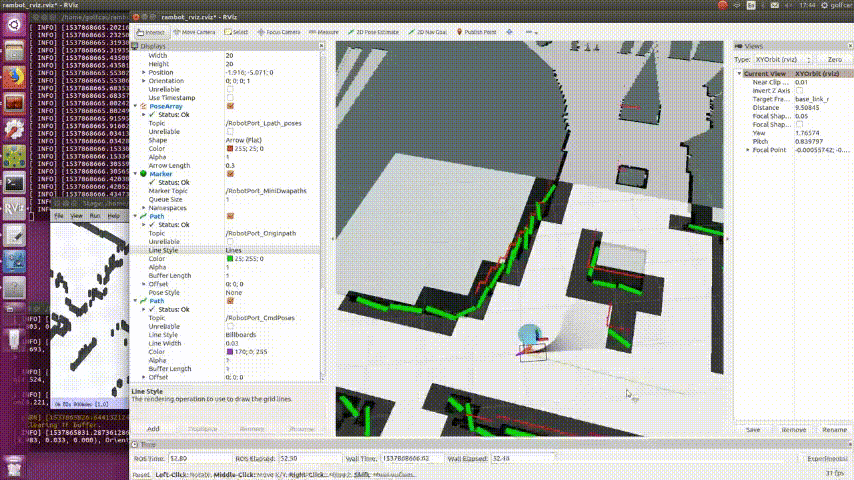The height and width of the screenshot is (480, 854).
Task: Open Firefox from the Ubuntu launcher
Action: click(x=14, y=75)
